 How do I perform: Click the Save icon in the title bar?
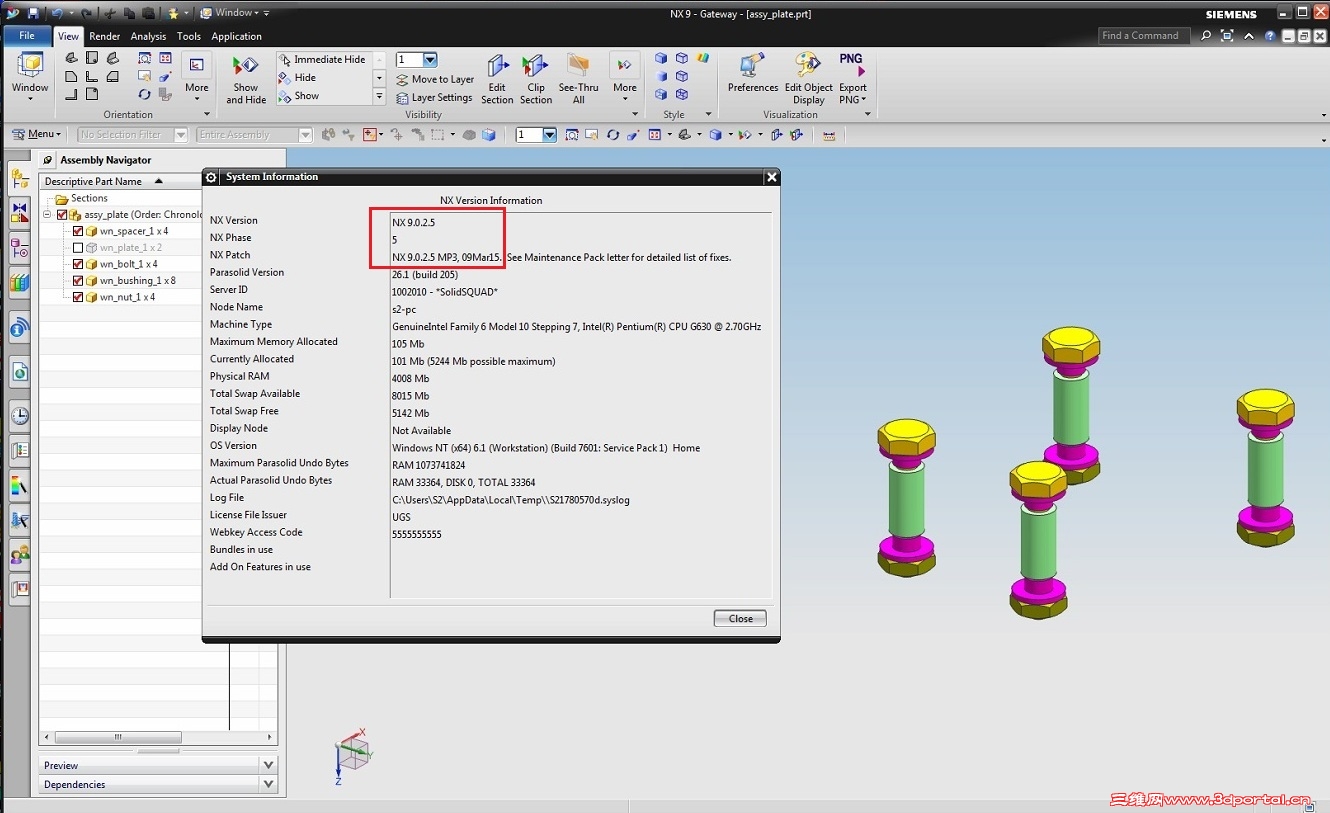coord(33,13)
